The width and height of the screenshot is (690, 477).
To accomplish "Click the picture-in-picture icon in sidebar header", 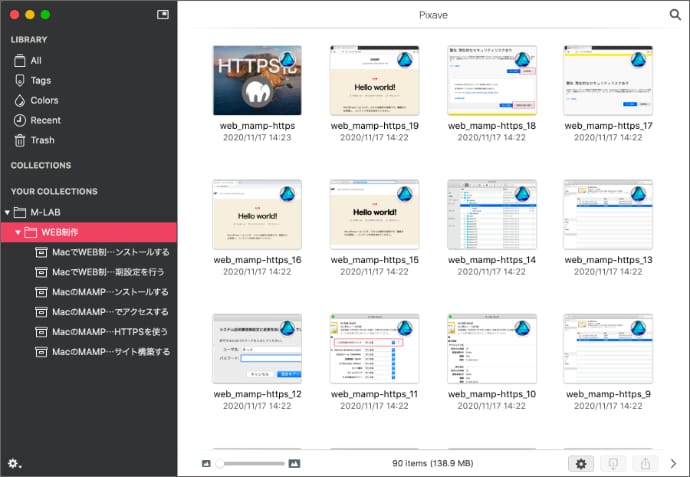I will click(x=163, y=14).
